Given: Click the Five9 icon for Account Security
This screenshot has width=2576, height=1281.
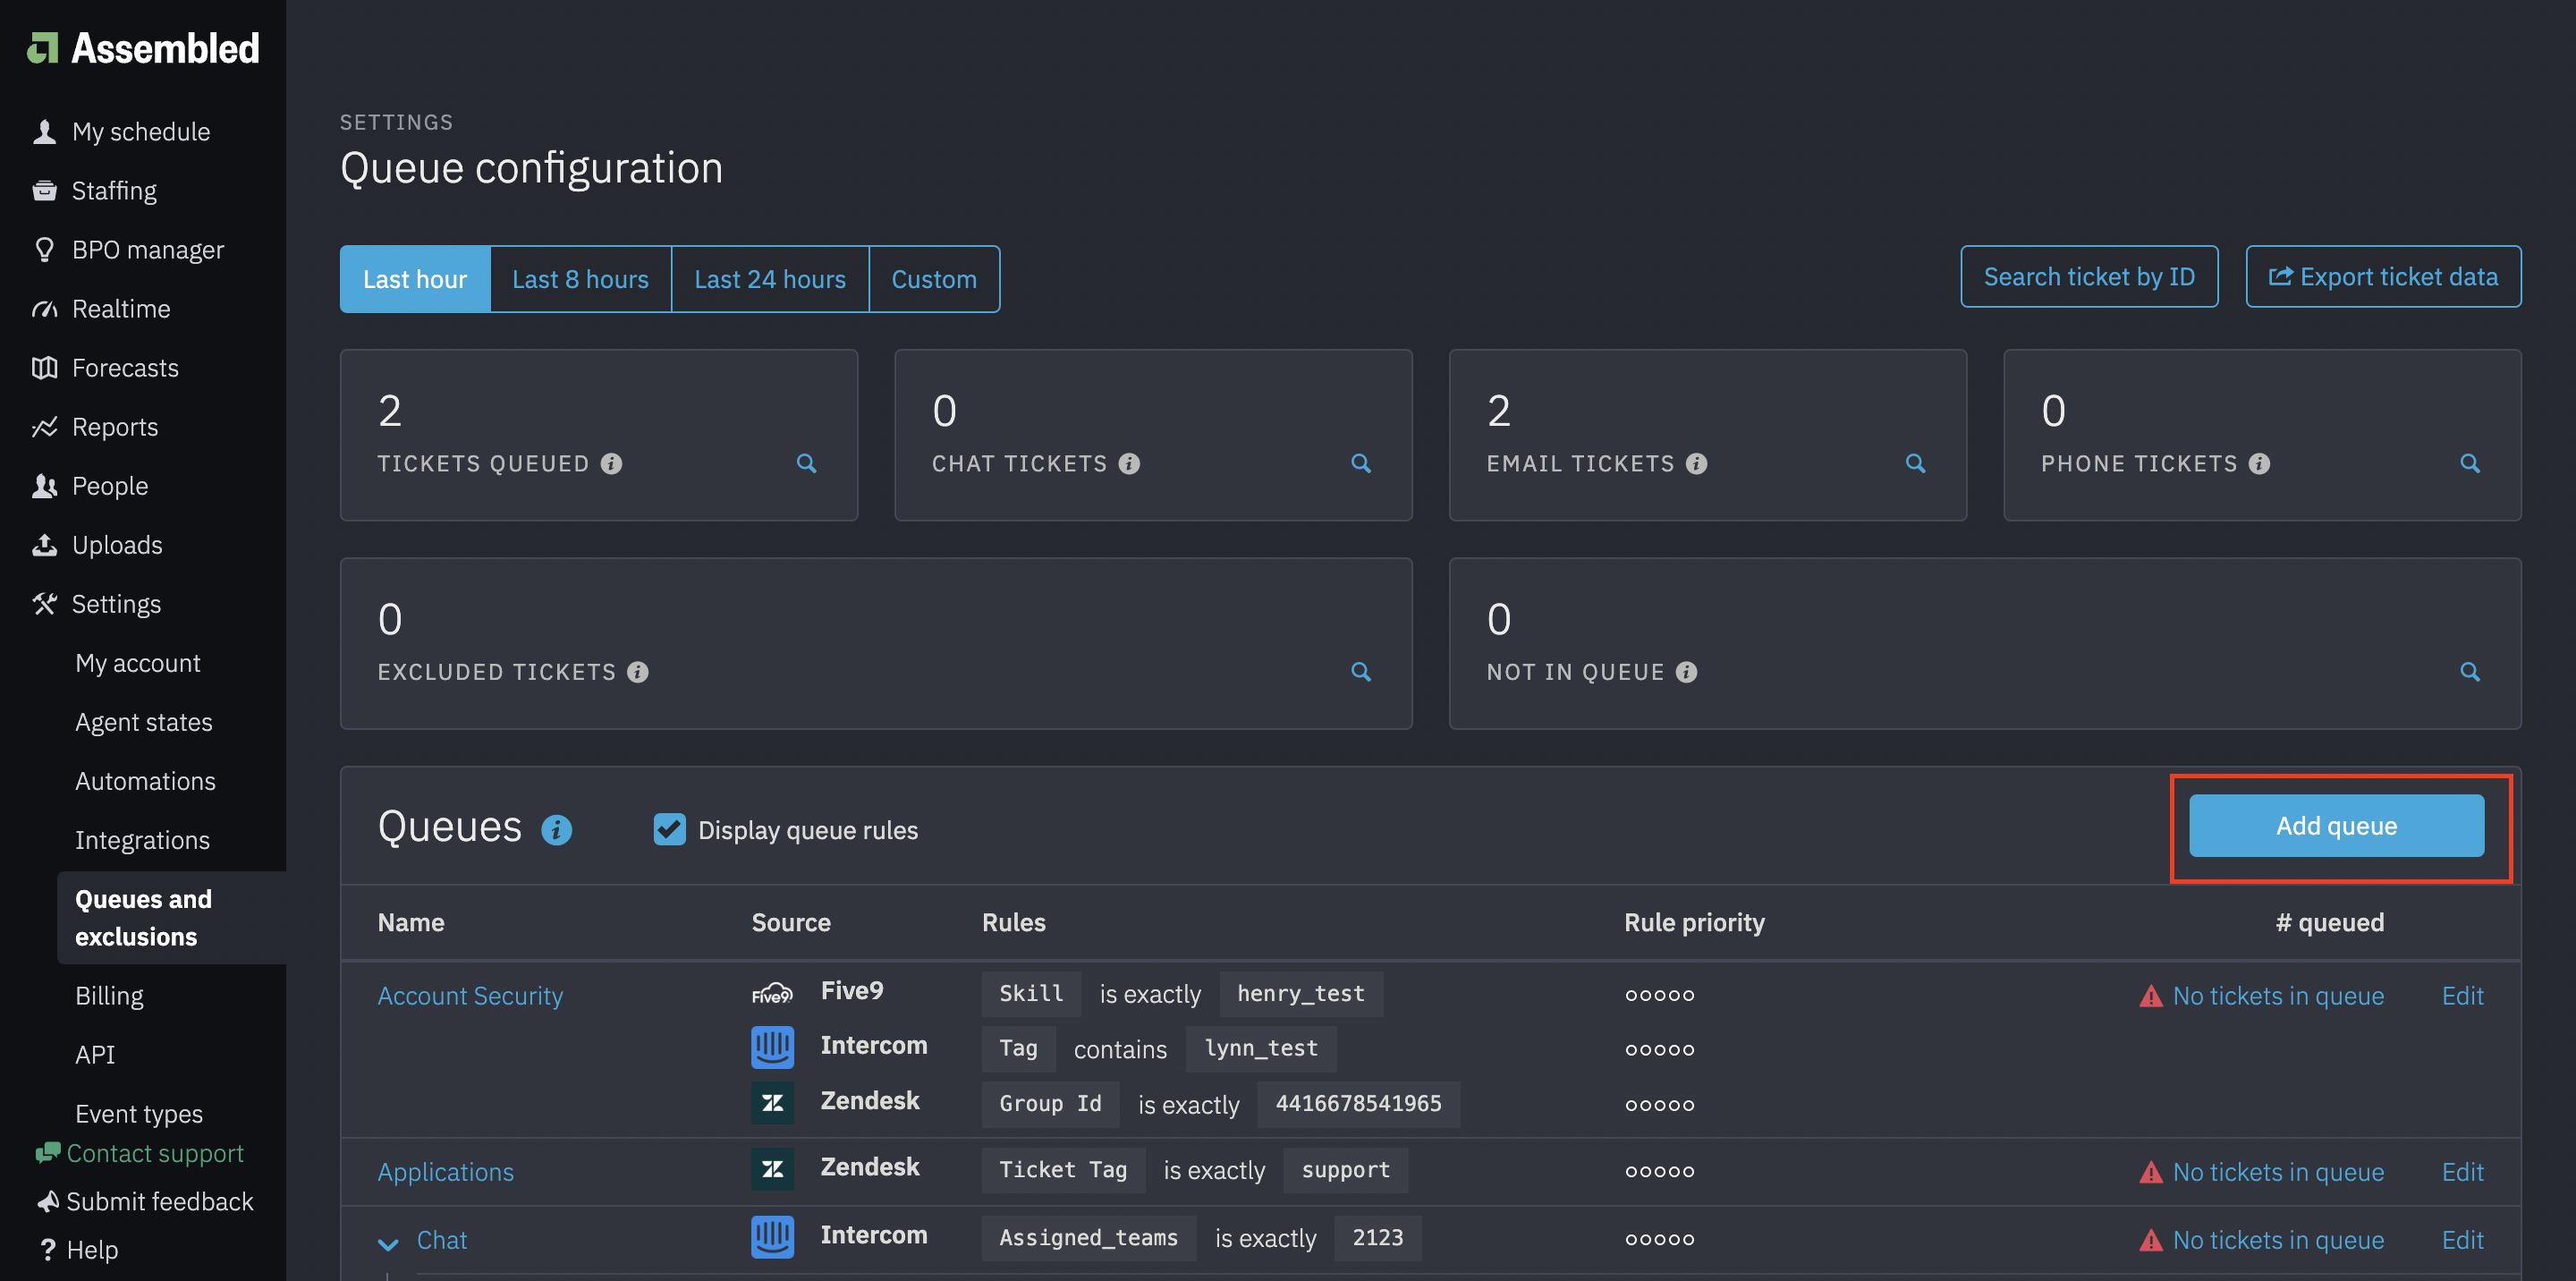Looking at the screenshot, I should point(772,991).
